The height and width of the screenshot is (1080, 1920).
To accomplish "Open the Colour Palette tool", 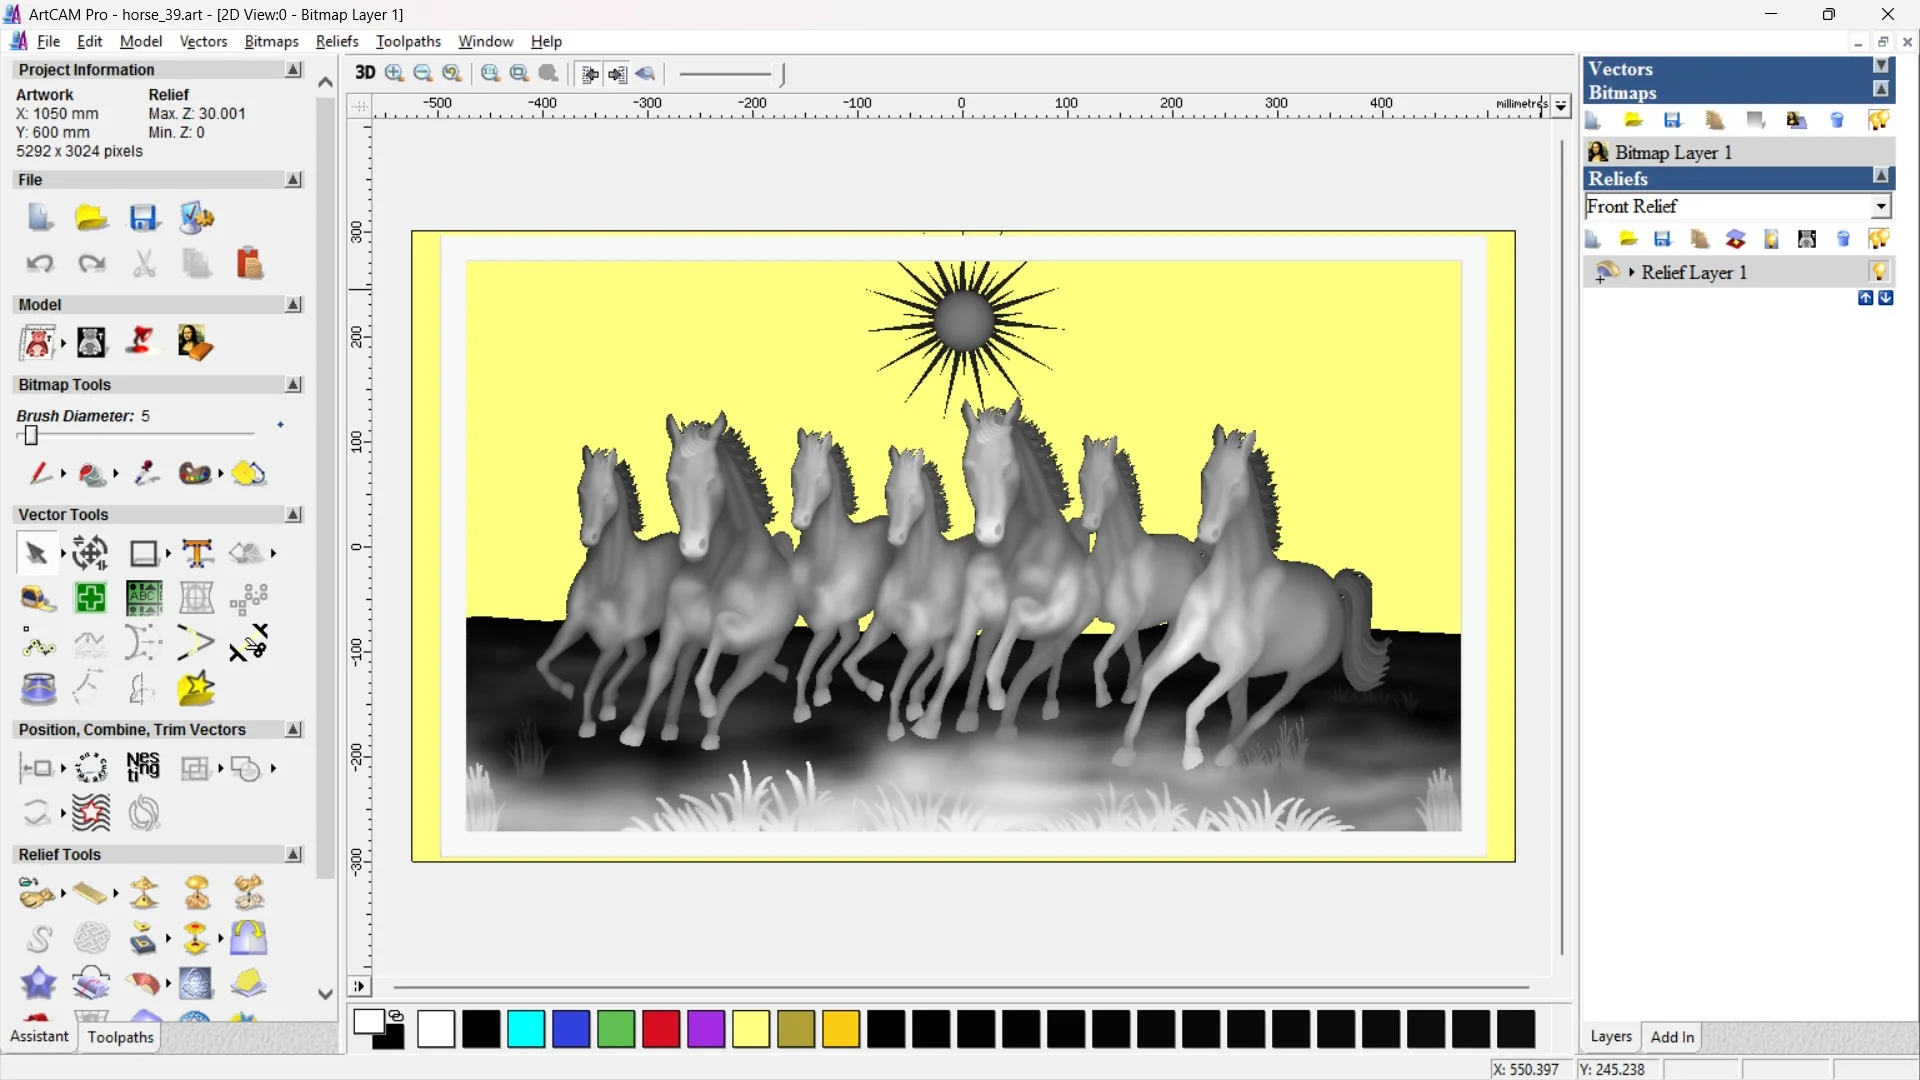I will tap(193, 473).
